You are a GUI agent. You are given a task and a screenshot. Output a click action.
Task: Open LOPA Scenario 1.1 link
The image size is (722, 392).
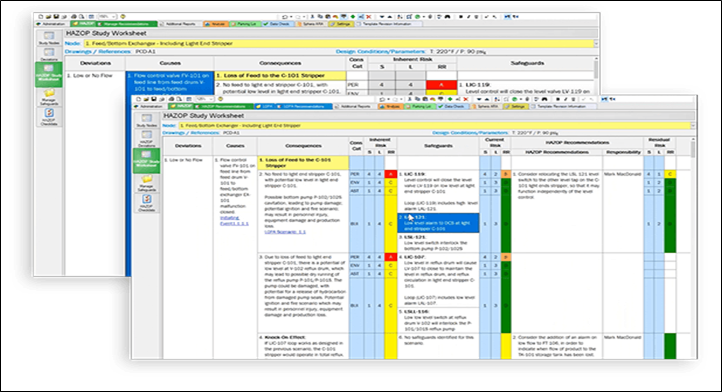285,232
